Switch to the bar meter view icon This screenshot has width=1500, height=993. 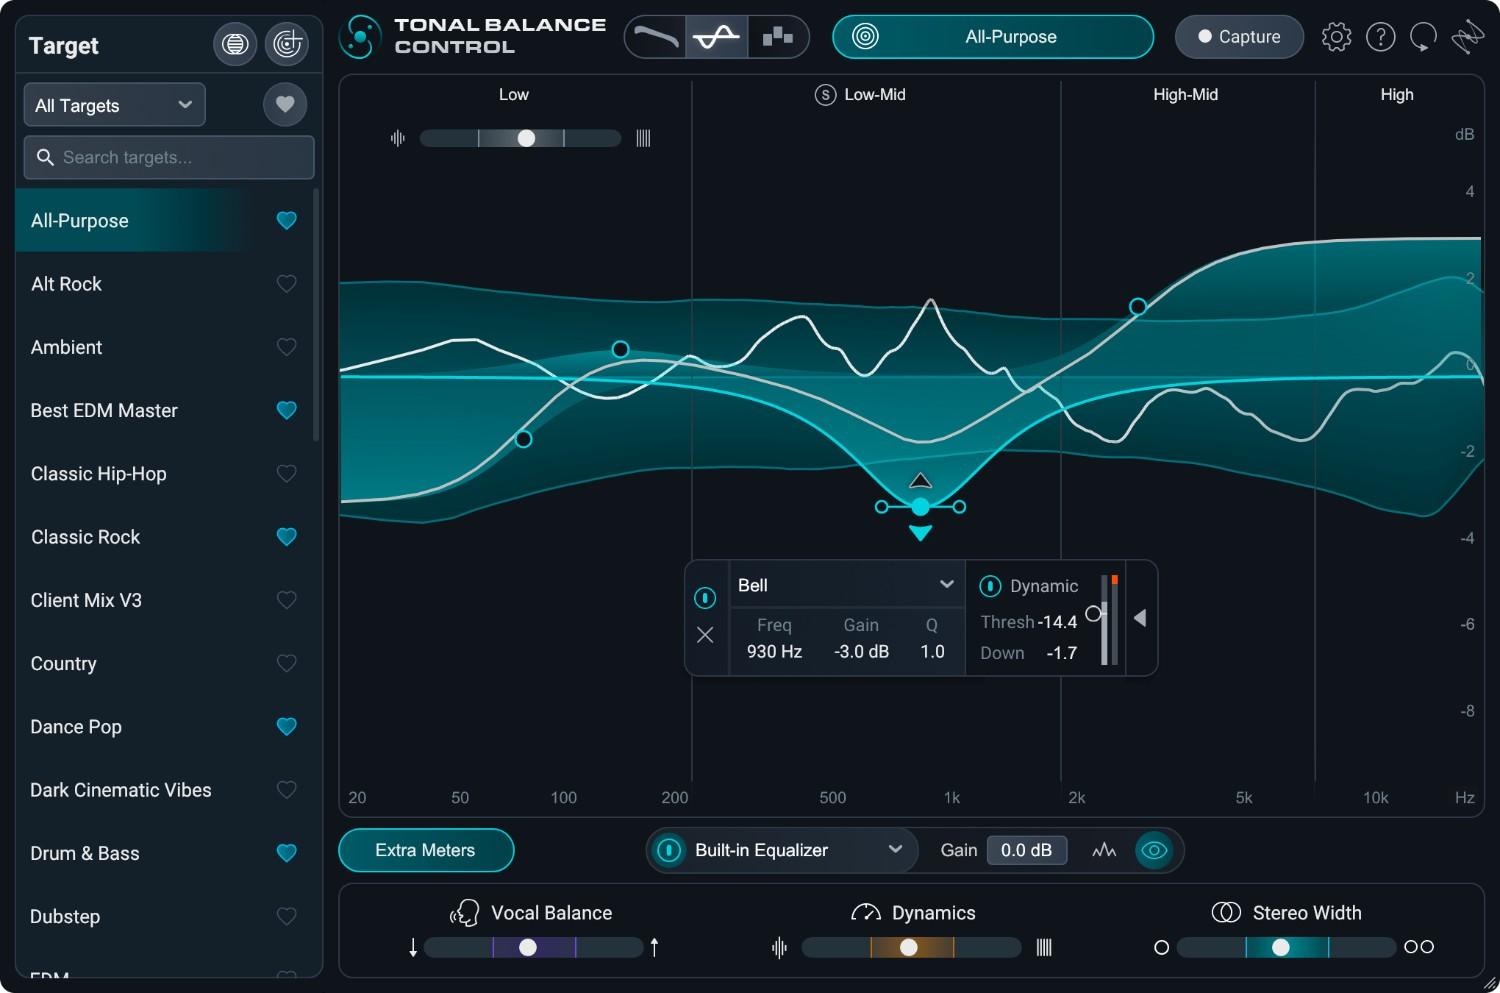point(777,36)
